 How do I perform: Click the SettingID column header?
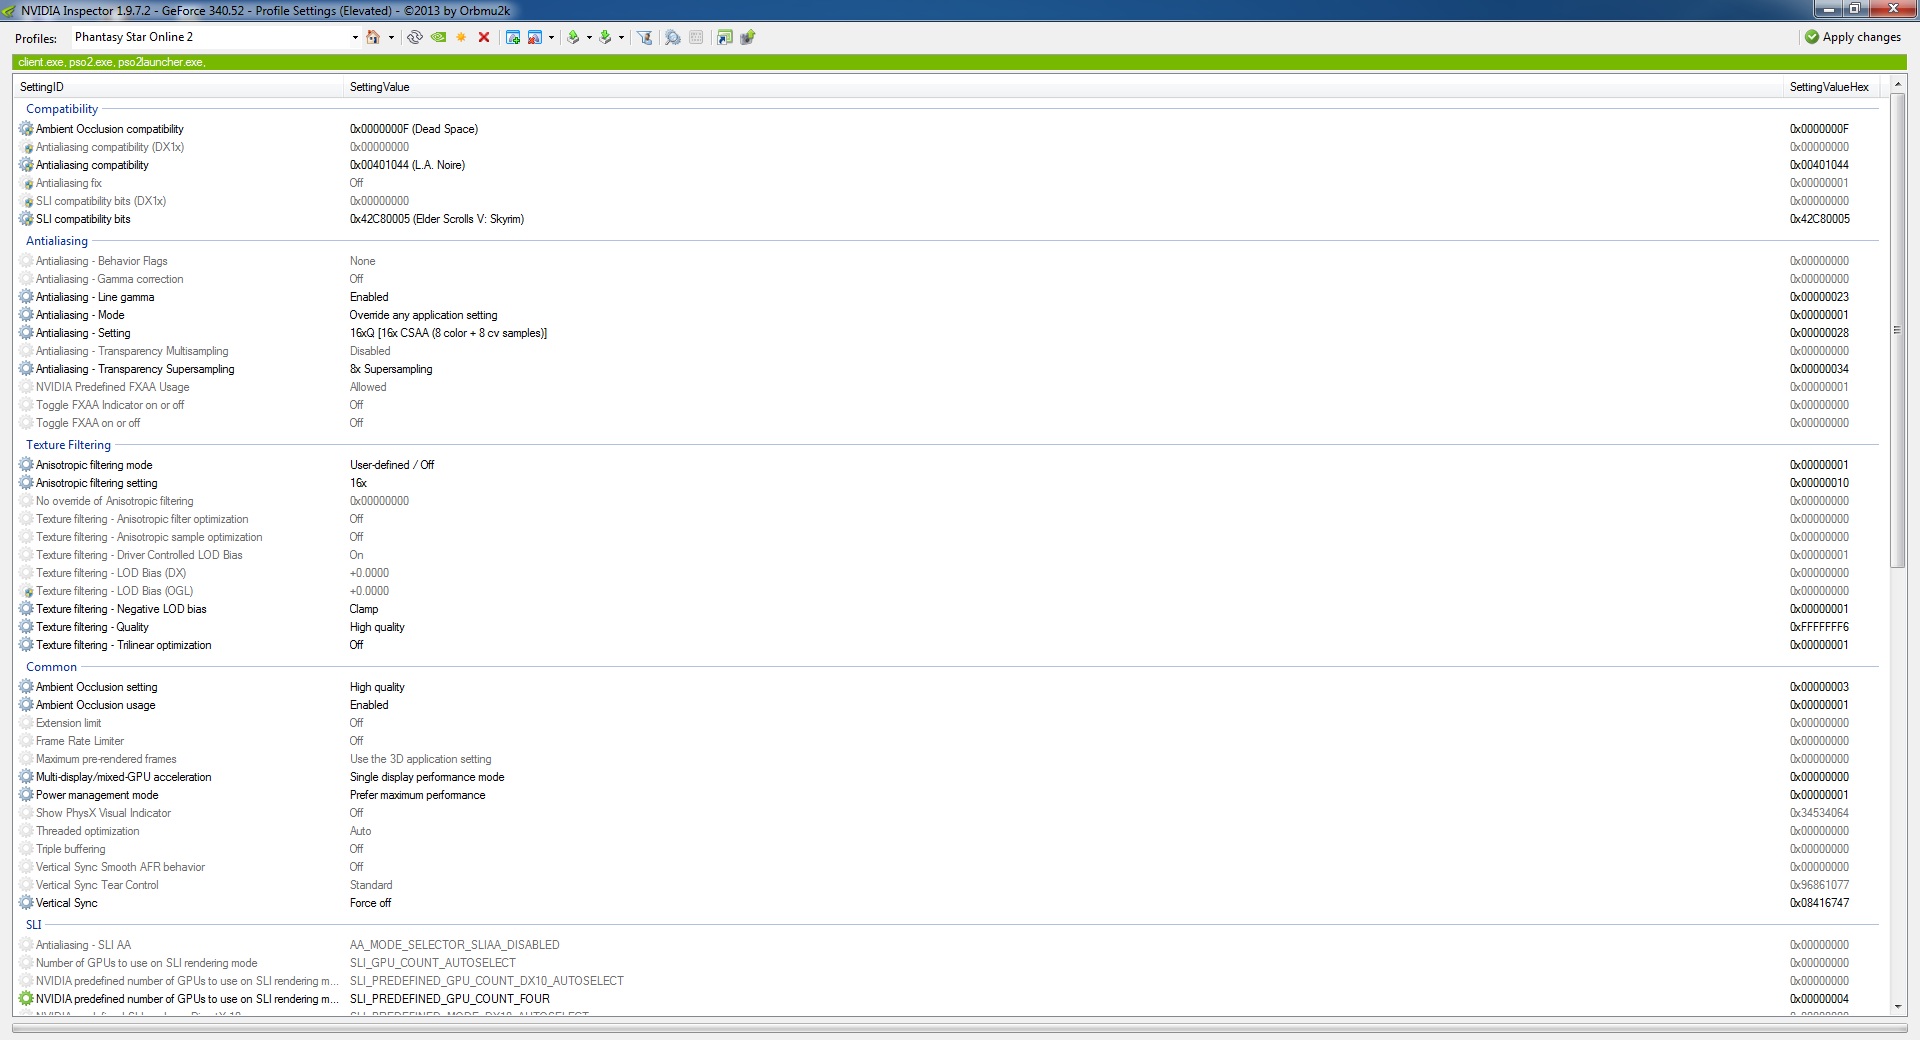click(x=179, y=87)
